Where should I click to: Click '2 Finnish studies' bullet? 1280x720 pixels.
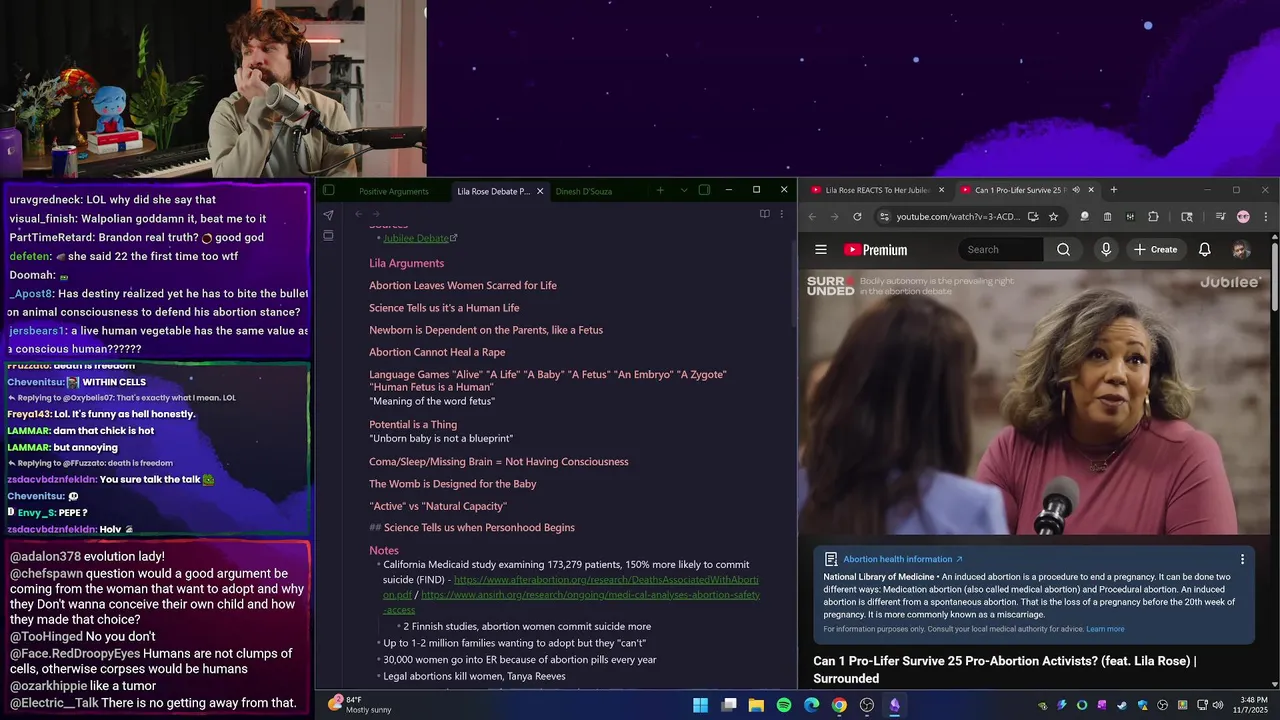(x=527, y=626)
